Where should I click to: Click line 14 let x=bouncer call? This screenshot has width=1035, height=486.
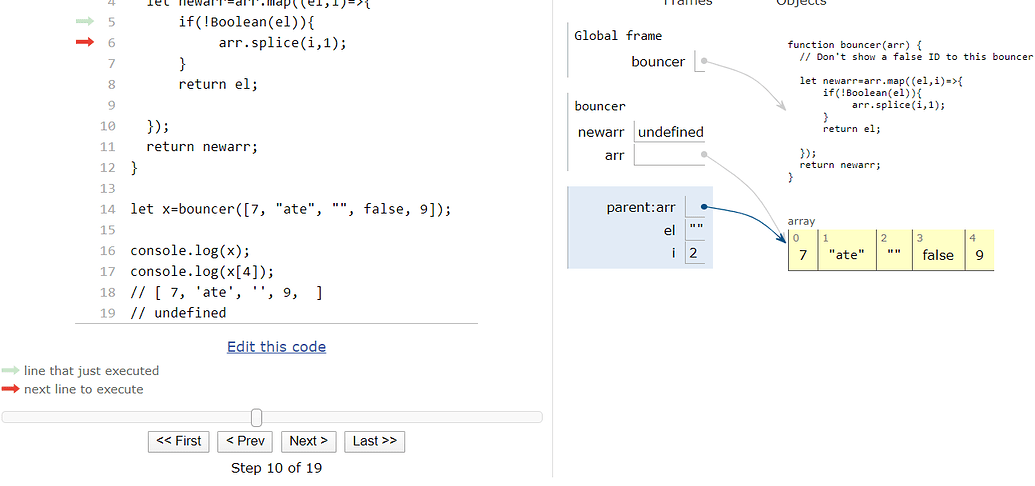[291, 210]
